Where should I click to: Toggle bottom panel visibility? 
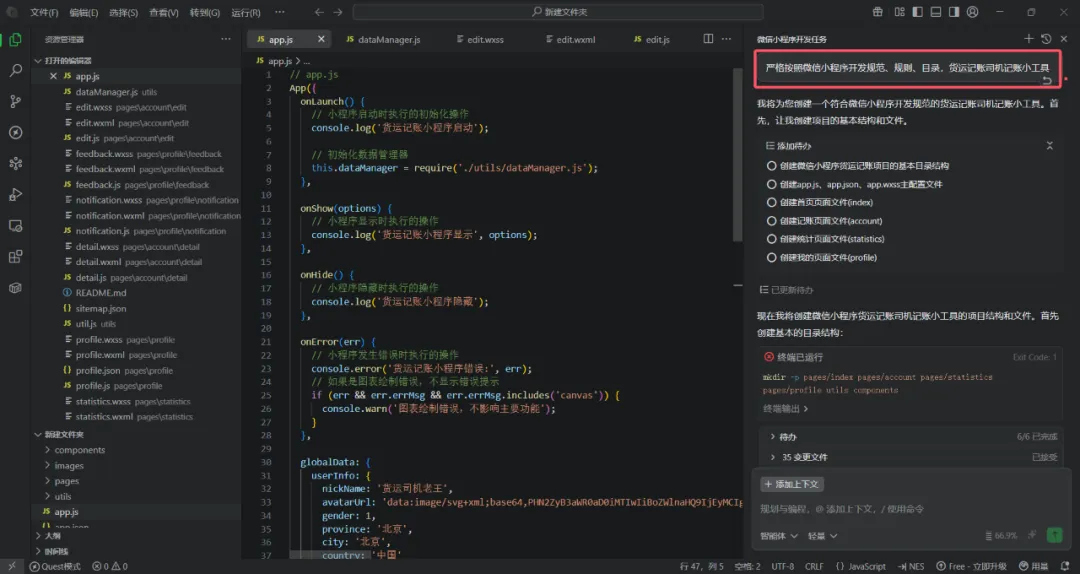pyautogui.click(x=935, y=12)
